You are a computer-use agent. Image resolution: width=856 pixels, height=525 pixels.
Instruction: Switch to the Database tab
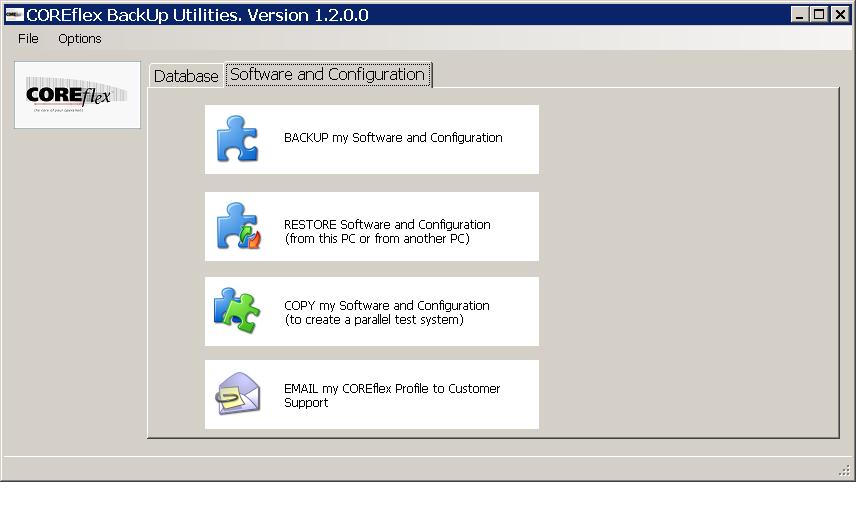(186, 76)
